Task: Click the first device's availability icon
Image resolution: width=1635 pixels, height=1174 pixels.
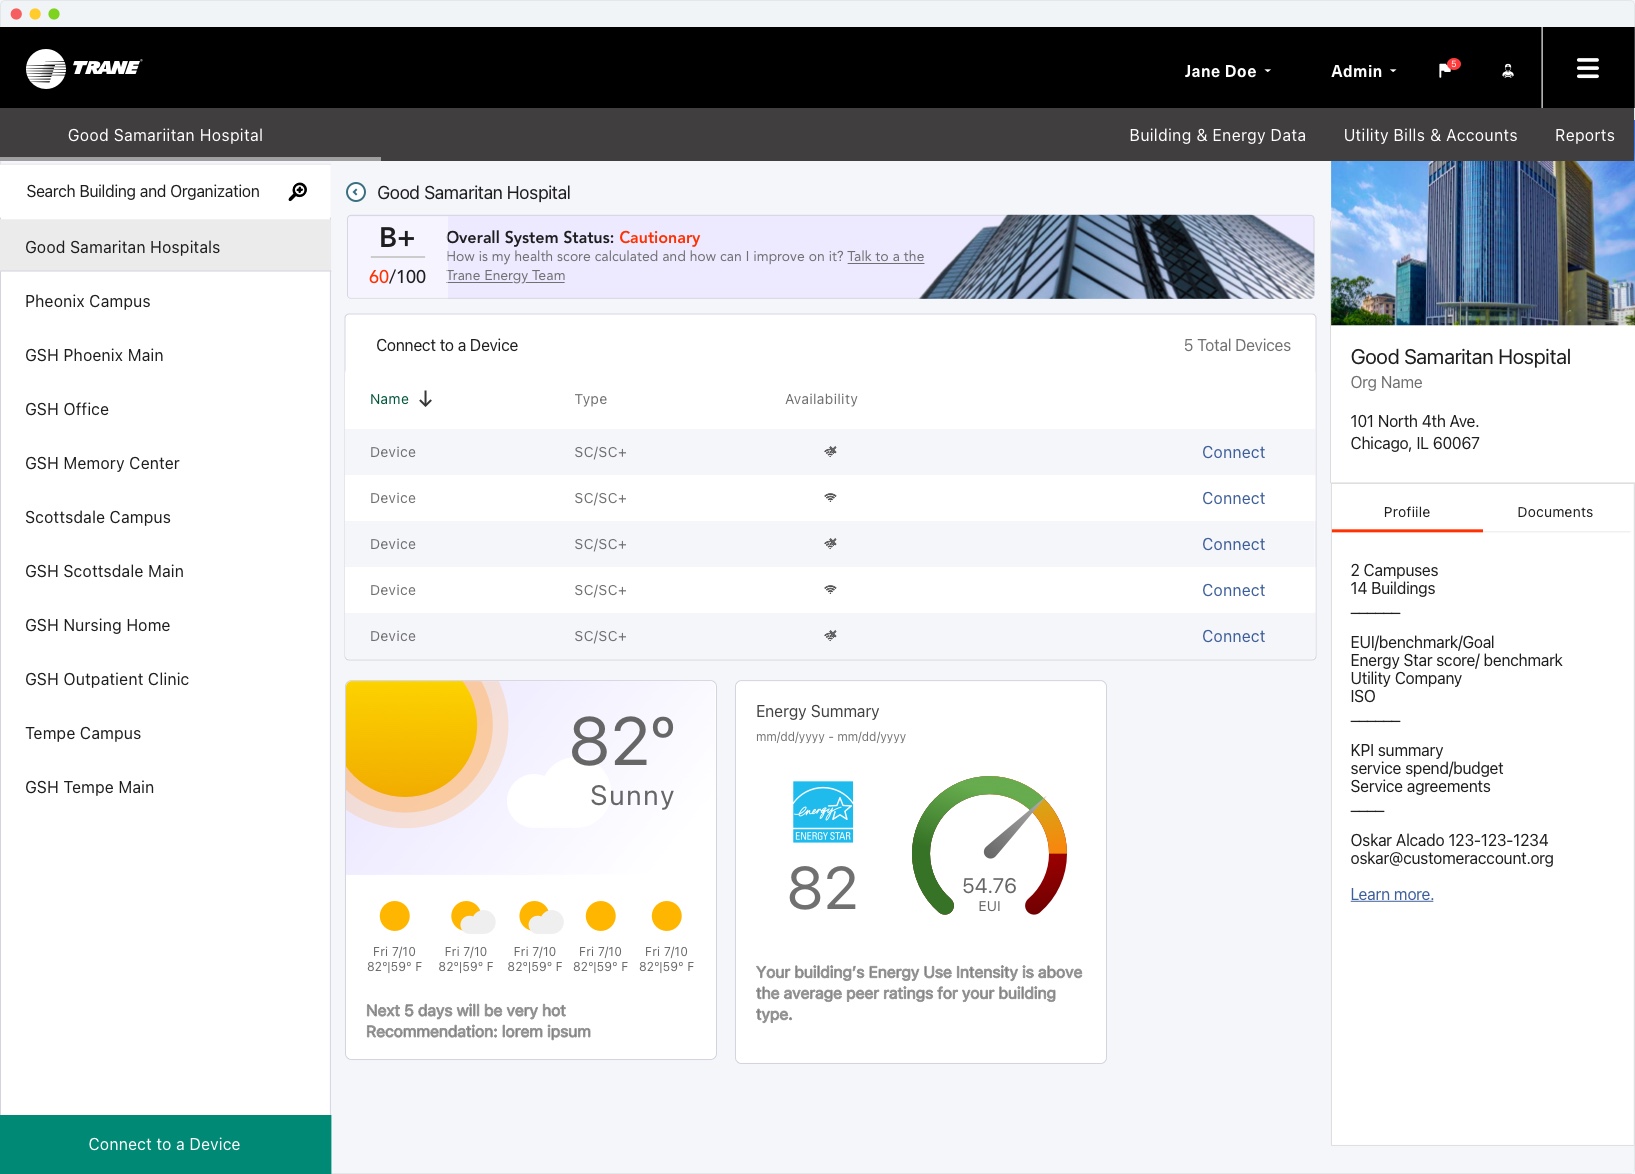Action: (x=830, y=452)
